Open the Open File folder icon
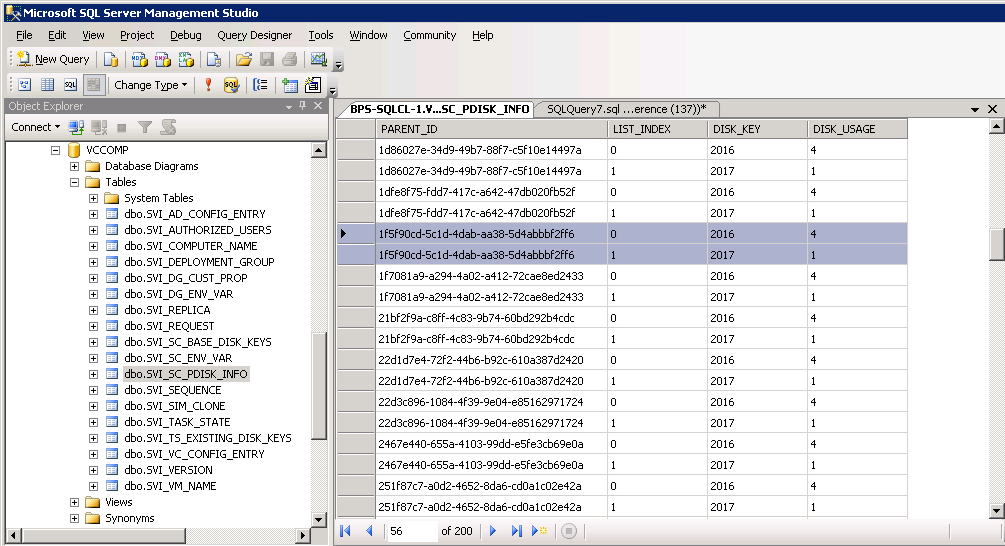1005x546 pixels. click(243, 60)
